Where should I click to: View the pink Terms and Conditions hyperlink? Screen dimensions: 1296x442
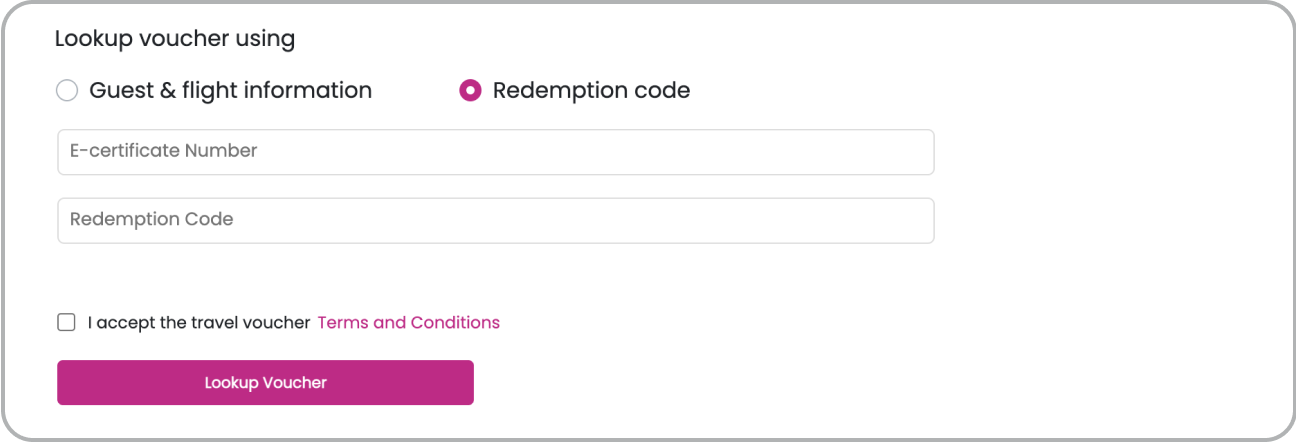(x=408, y=322)
